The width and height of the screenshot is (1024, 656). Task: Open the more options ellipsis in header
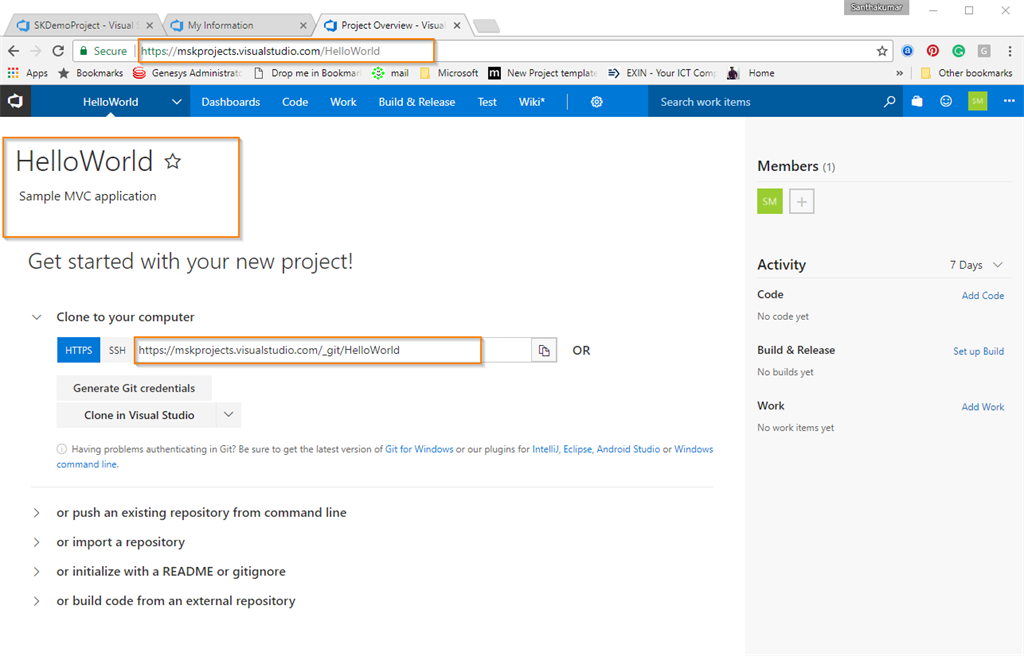[1009, 101]
